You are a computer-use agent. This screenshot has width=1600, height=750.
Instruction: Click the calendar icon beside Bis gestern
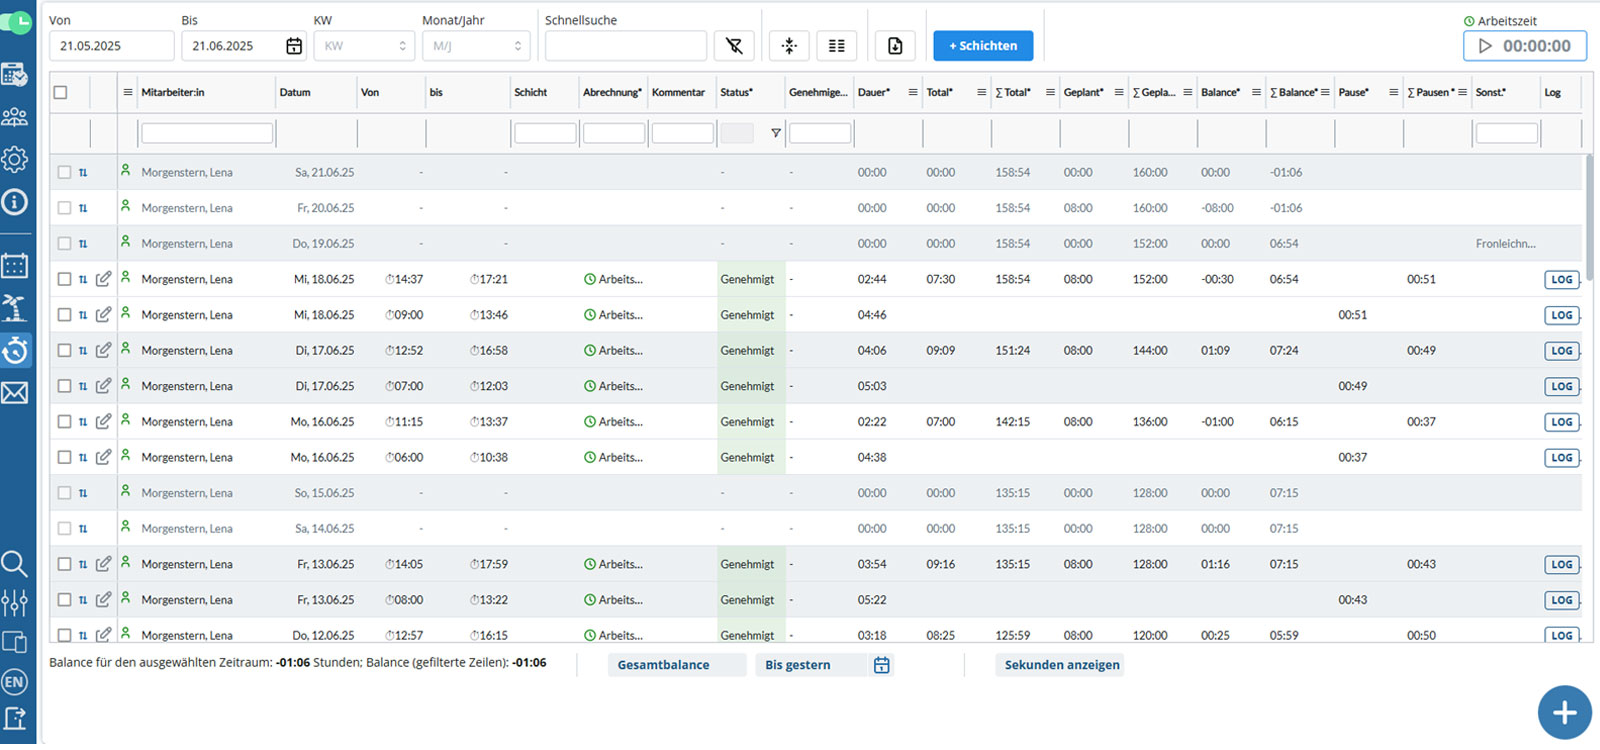click(881, 665)
